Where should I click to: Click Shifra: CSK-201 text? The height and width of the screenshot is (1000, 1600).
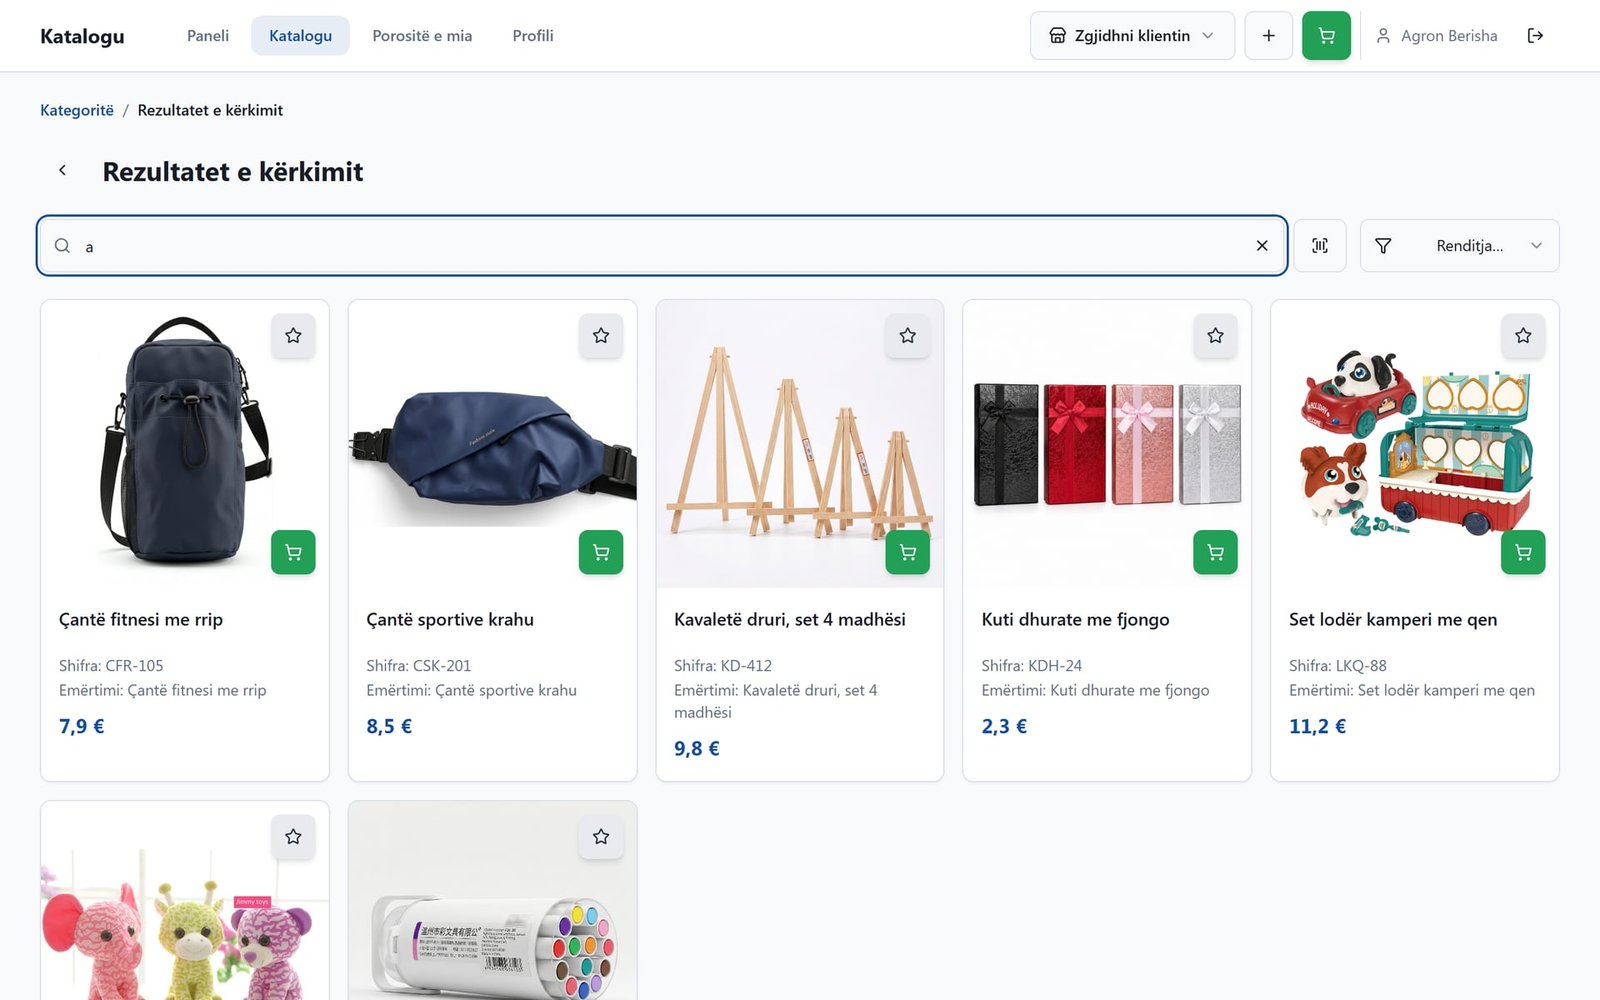(x=418, y=666)
